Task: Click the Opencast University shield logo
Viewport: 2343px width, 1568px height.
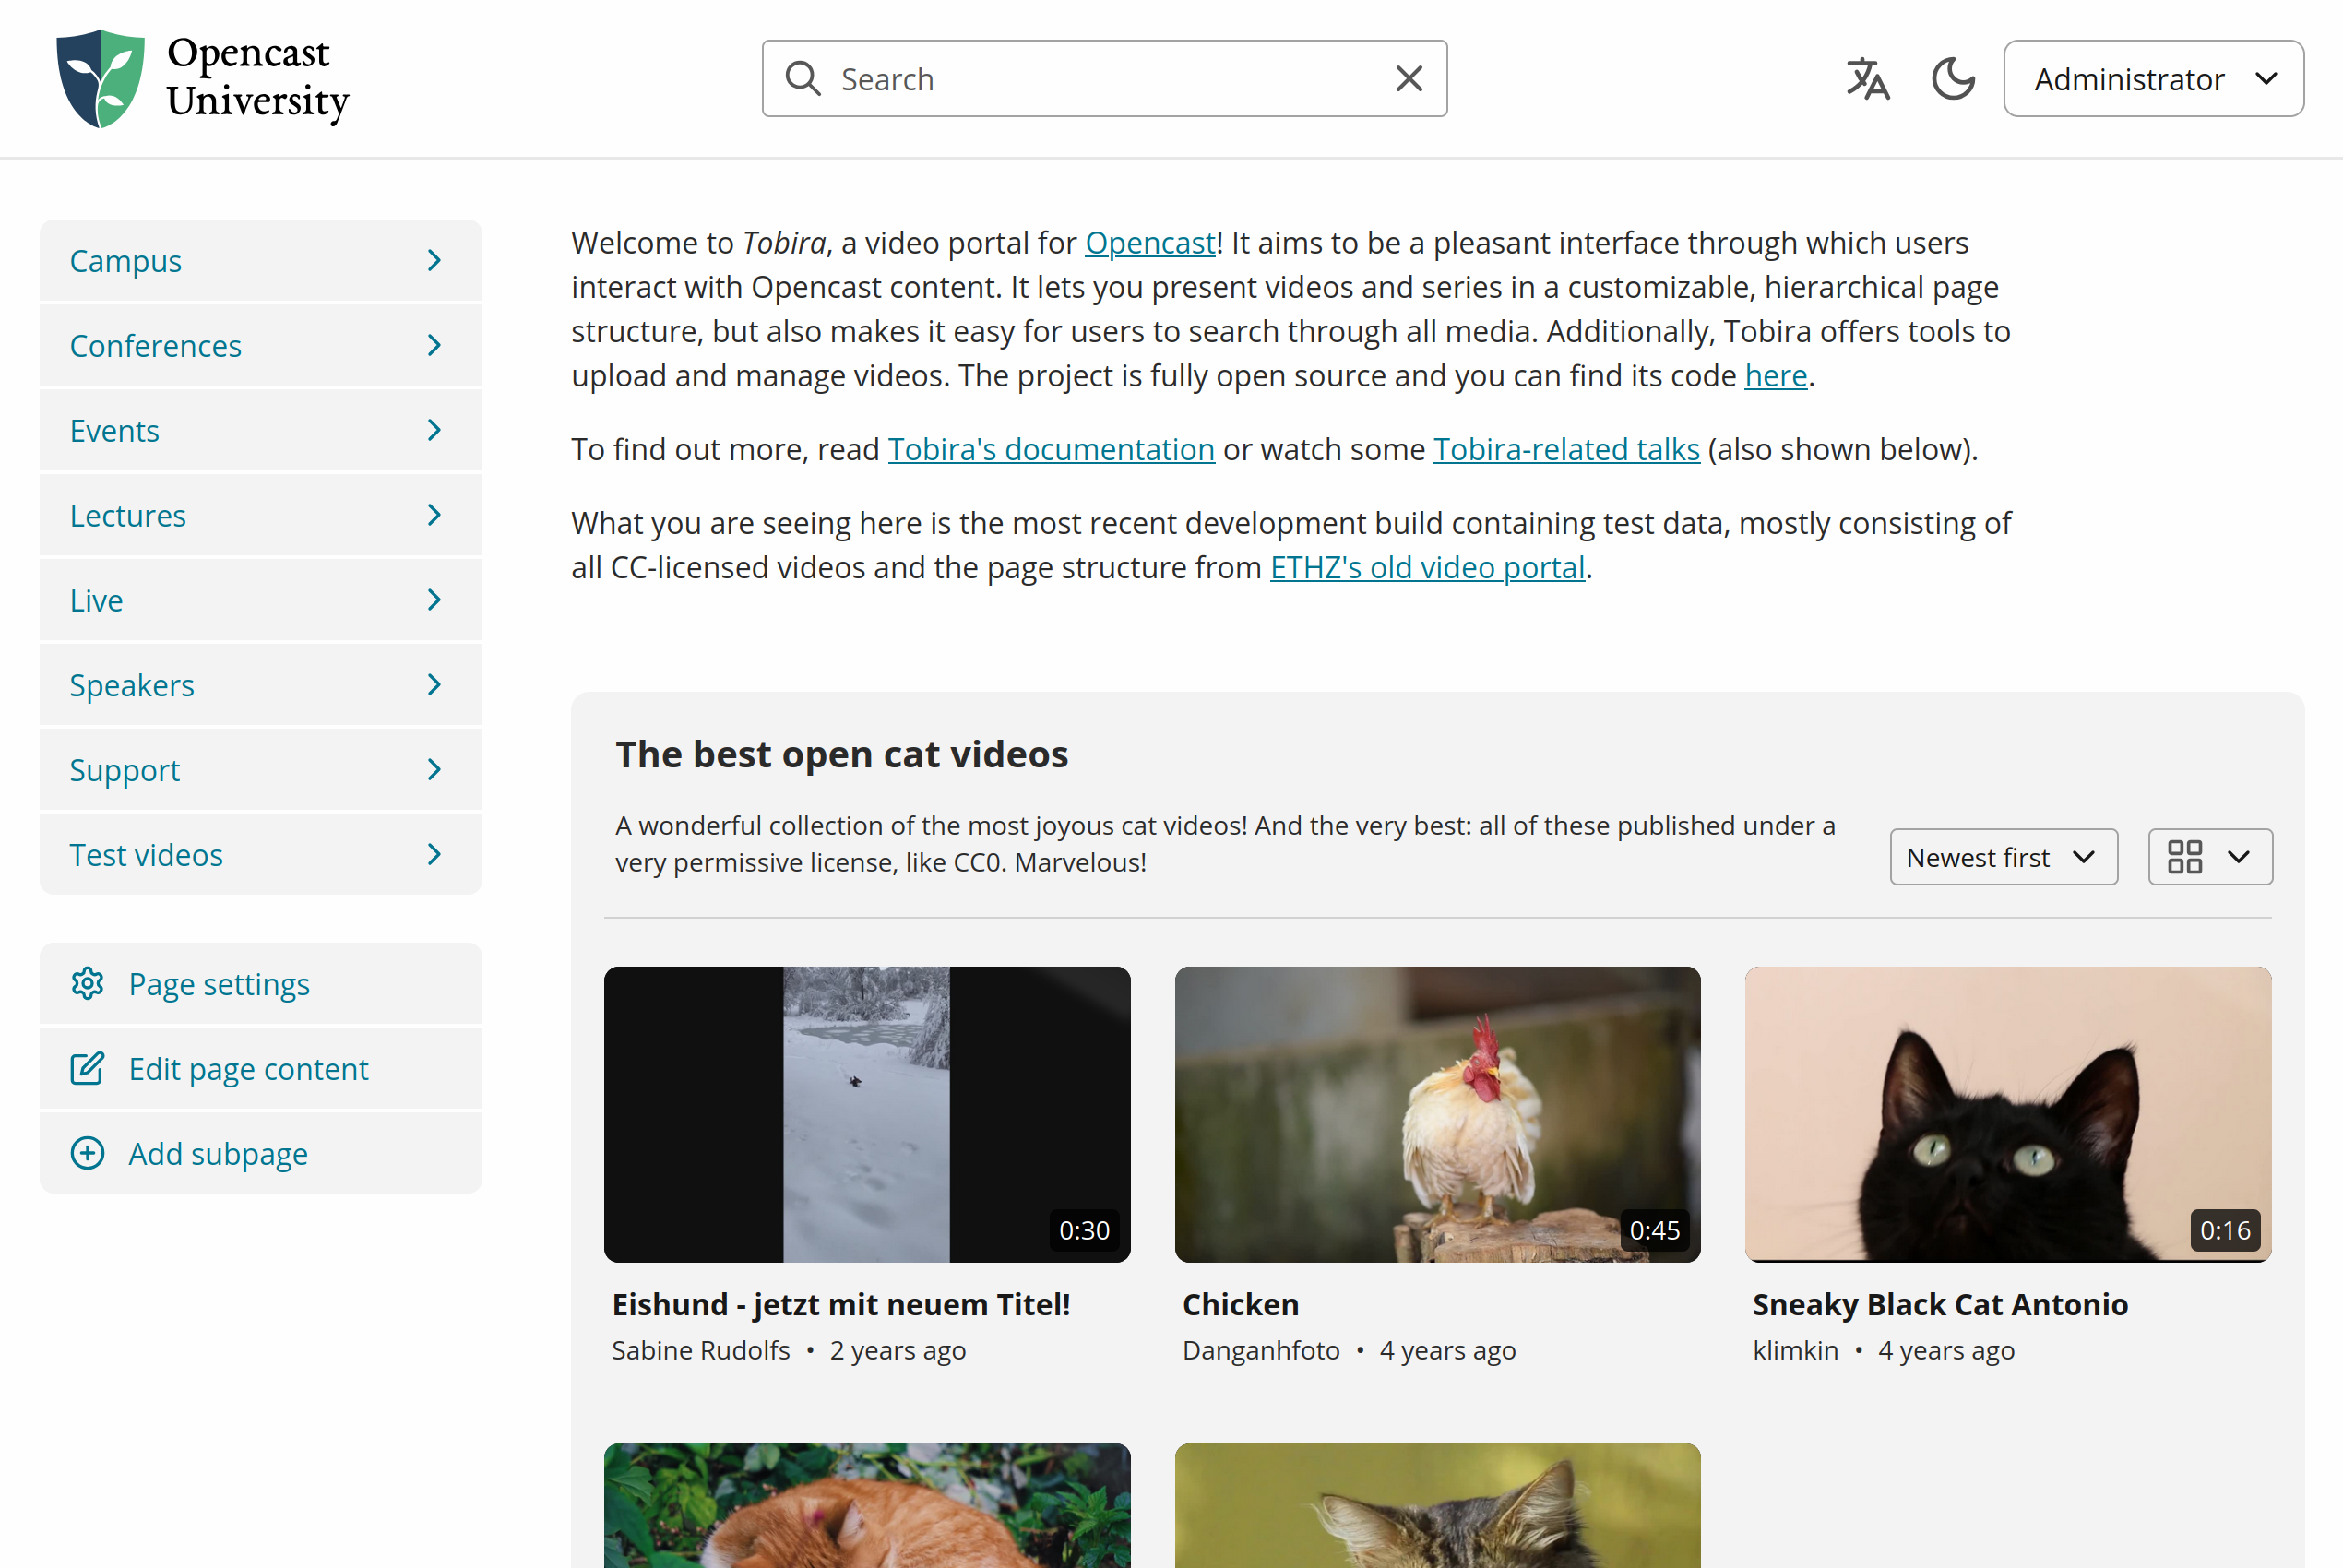Action: [x=100, y=79]
